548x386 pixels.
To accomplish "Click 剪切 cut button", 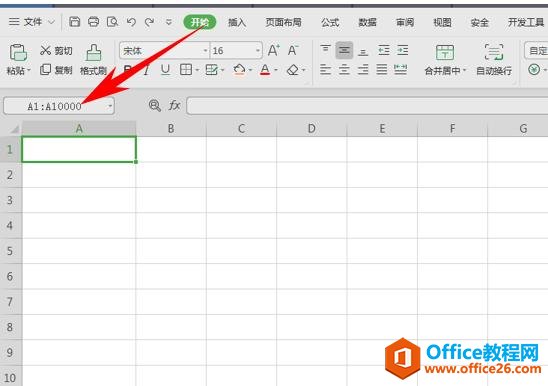I will coord(56,51).
